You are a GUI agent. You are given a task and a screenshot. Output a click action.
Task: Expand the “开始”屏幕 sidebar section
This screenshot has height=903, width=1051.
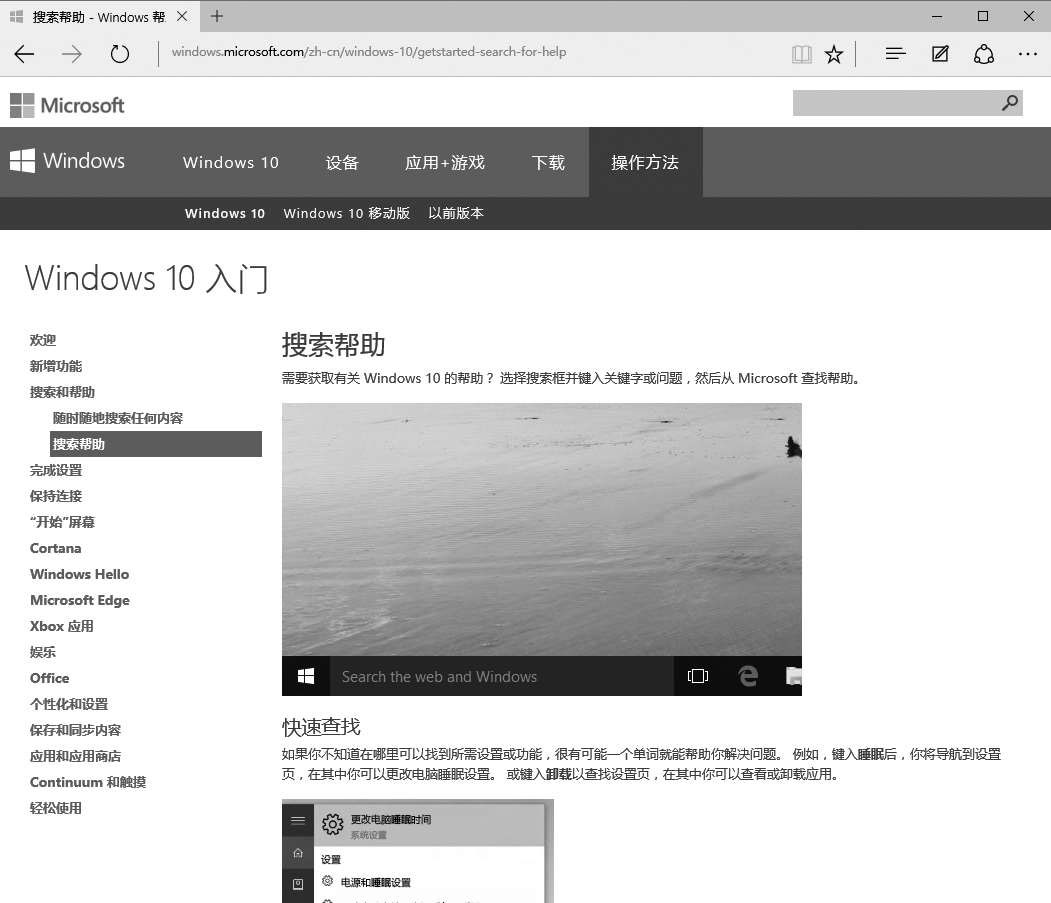pyautogui.click(x=62, y=522)
